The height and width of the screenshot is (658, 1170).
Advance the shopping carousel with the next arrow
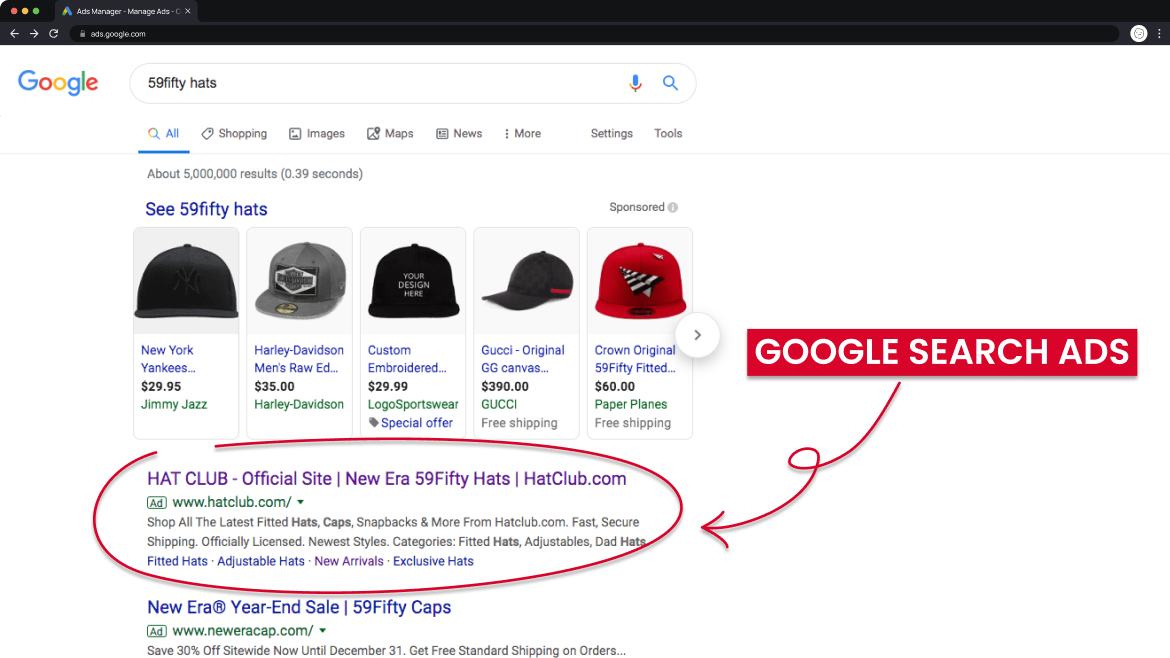(697, 336)
